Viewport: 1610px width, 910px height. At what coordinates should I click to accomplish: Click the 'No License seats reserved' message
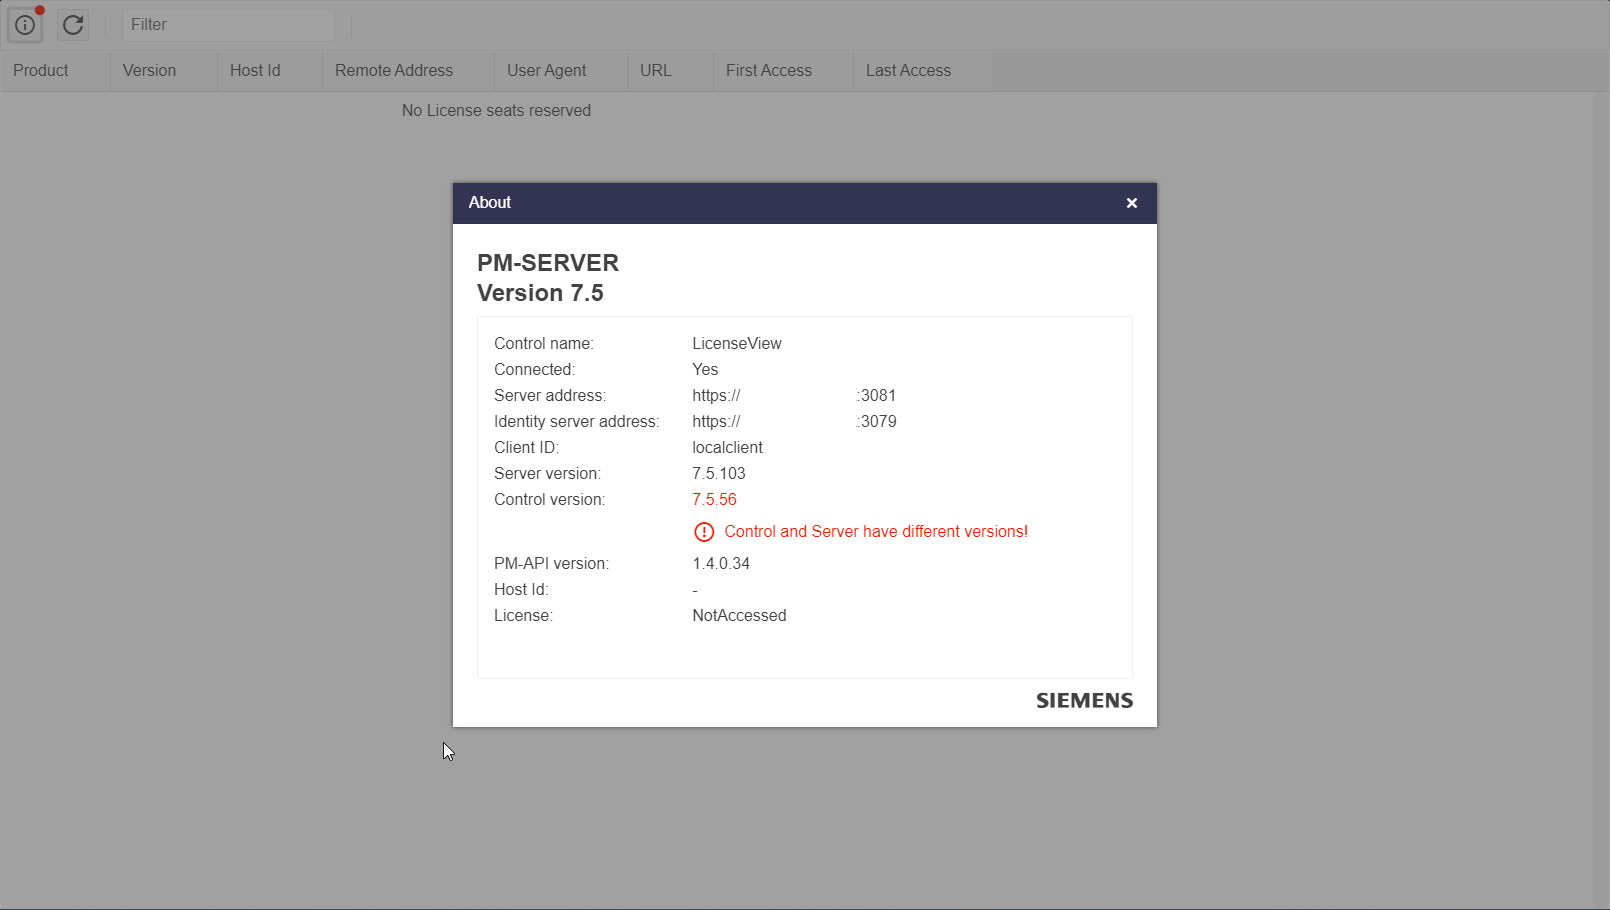pyautogui.click(x=496, y=111)
